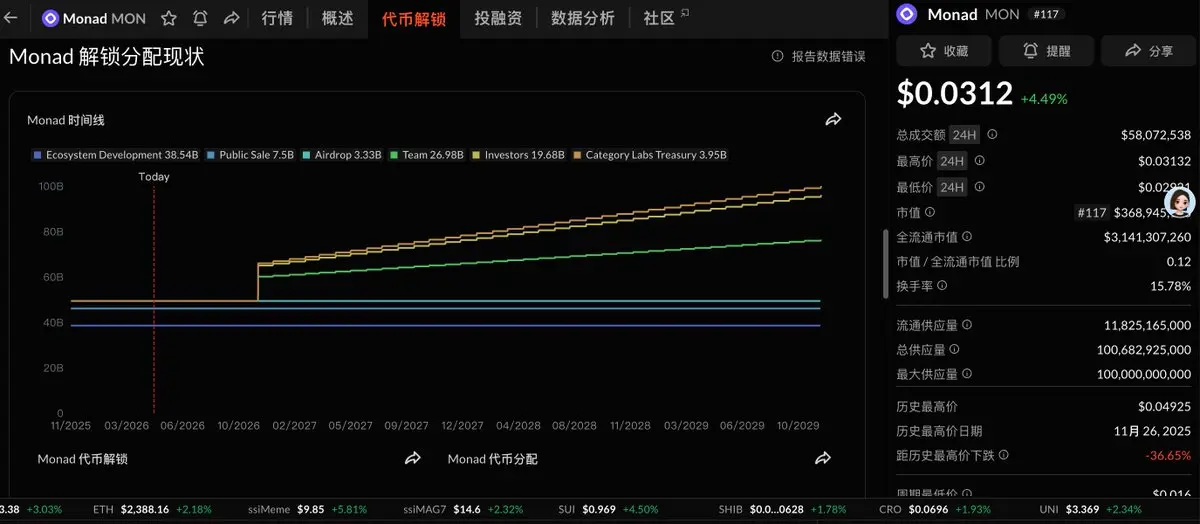Image resolution: width=1200 pixels, height=524 pixels.
Task: Toggle Public Sale 7.5B legend series
Action: click(x=250, y=155)
